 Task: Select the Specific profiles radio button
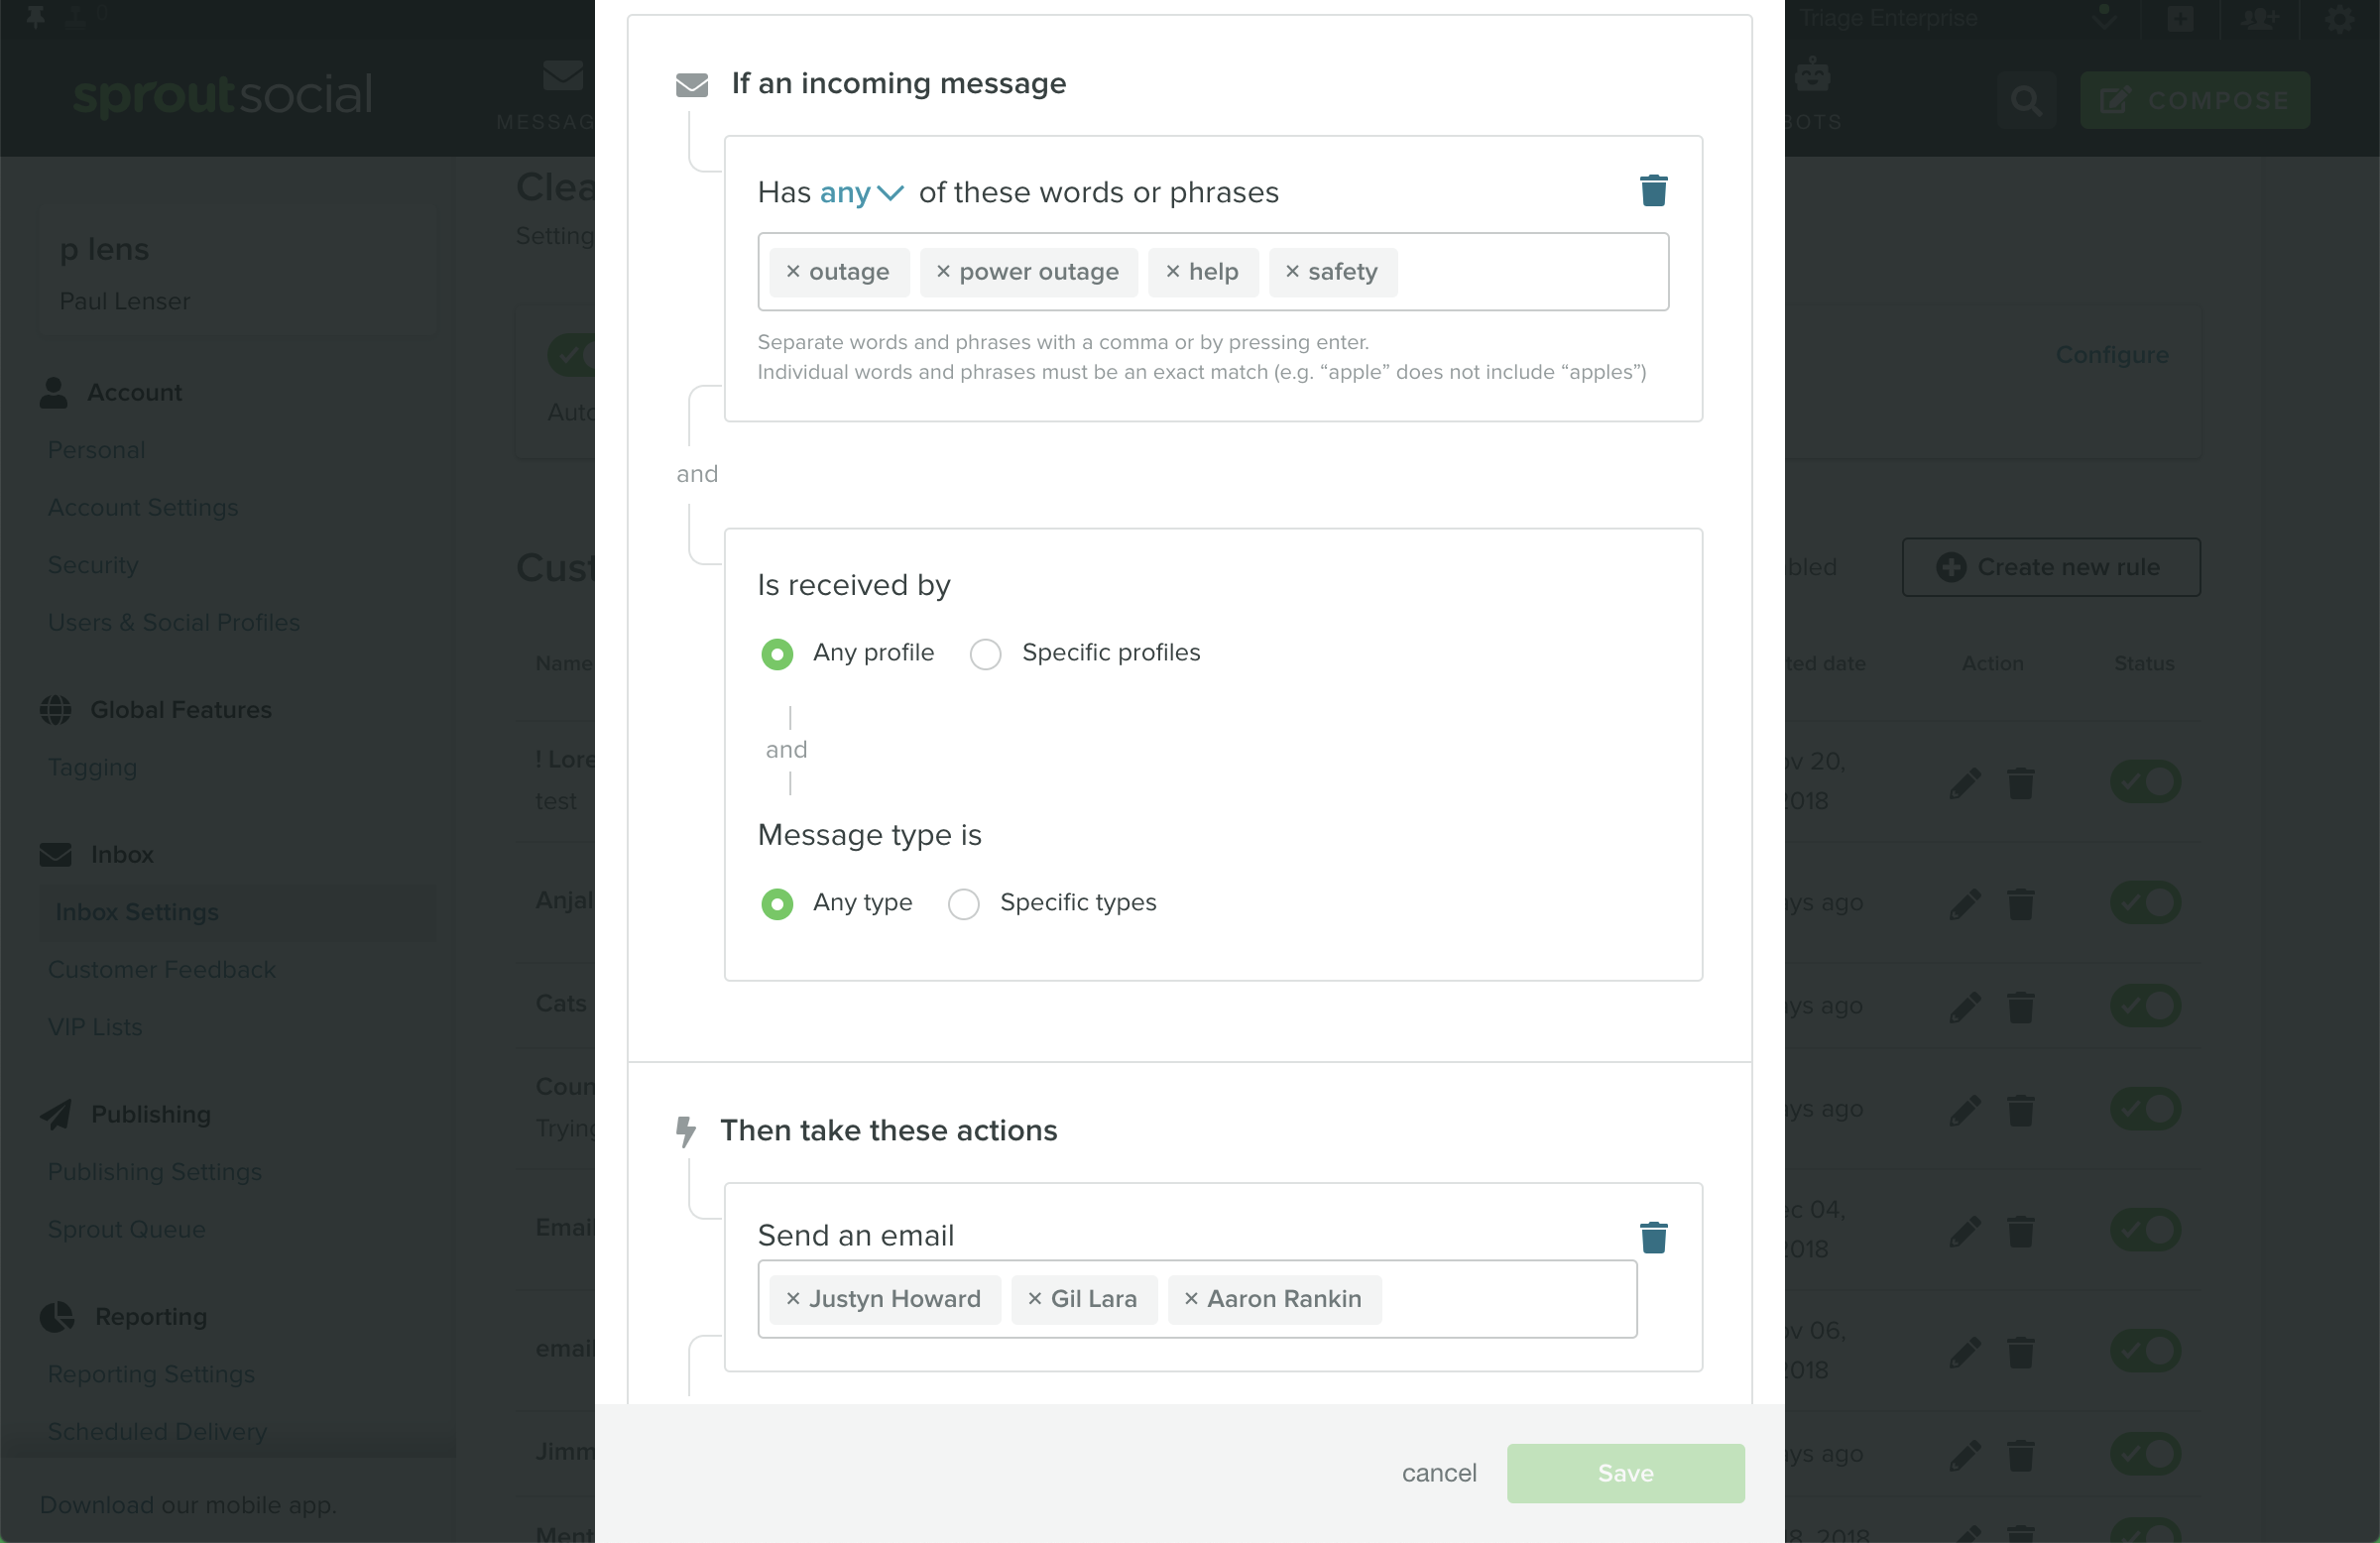click(986, 653)
